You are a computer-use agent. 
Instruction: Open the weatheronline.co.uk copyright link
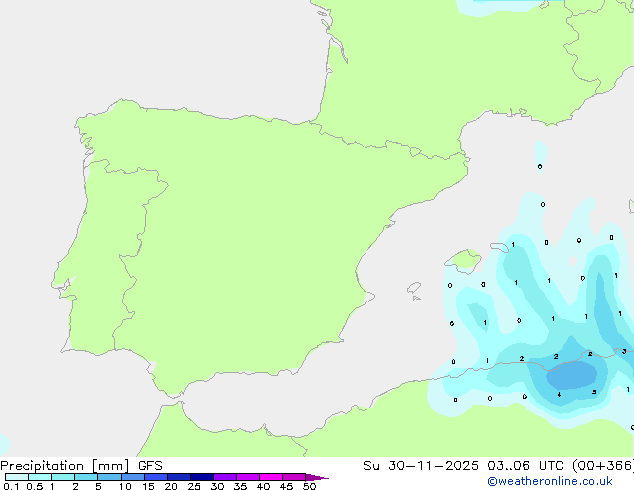[549, 481]
